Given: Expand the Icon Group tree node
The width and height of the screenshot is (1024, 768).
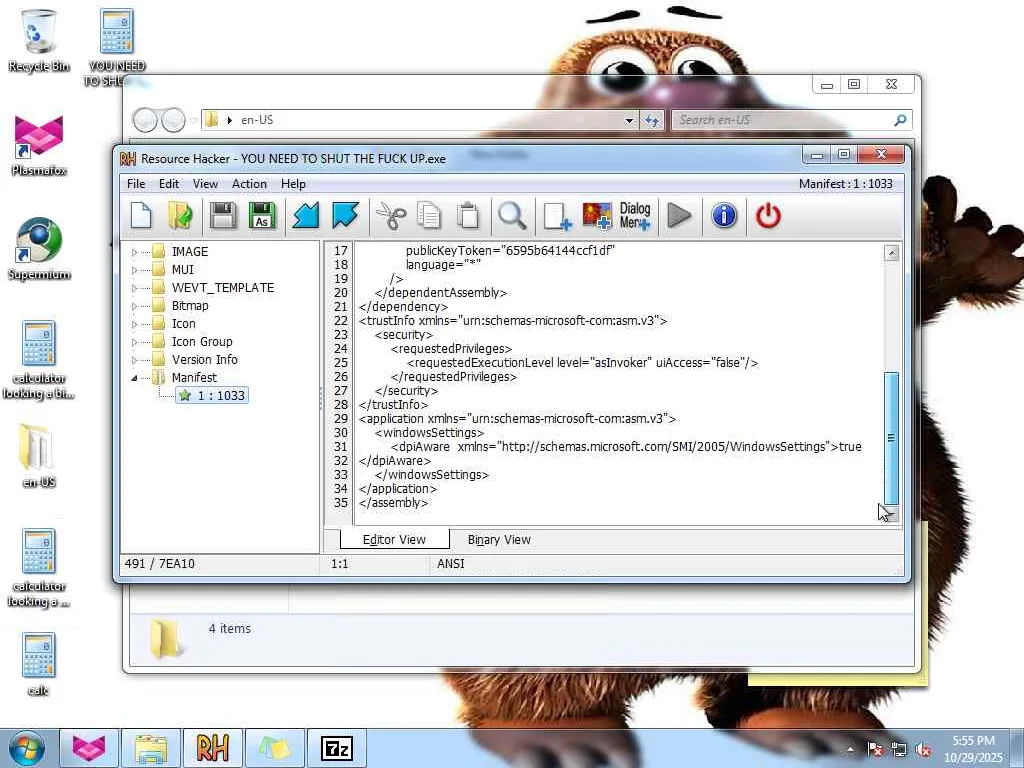Looking at the screenshot, I should (x=135, y=342).
